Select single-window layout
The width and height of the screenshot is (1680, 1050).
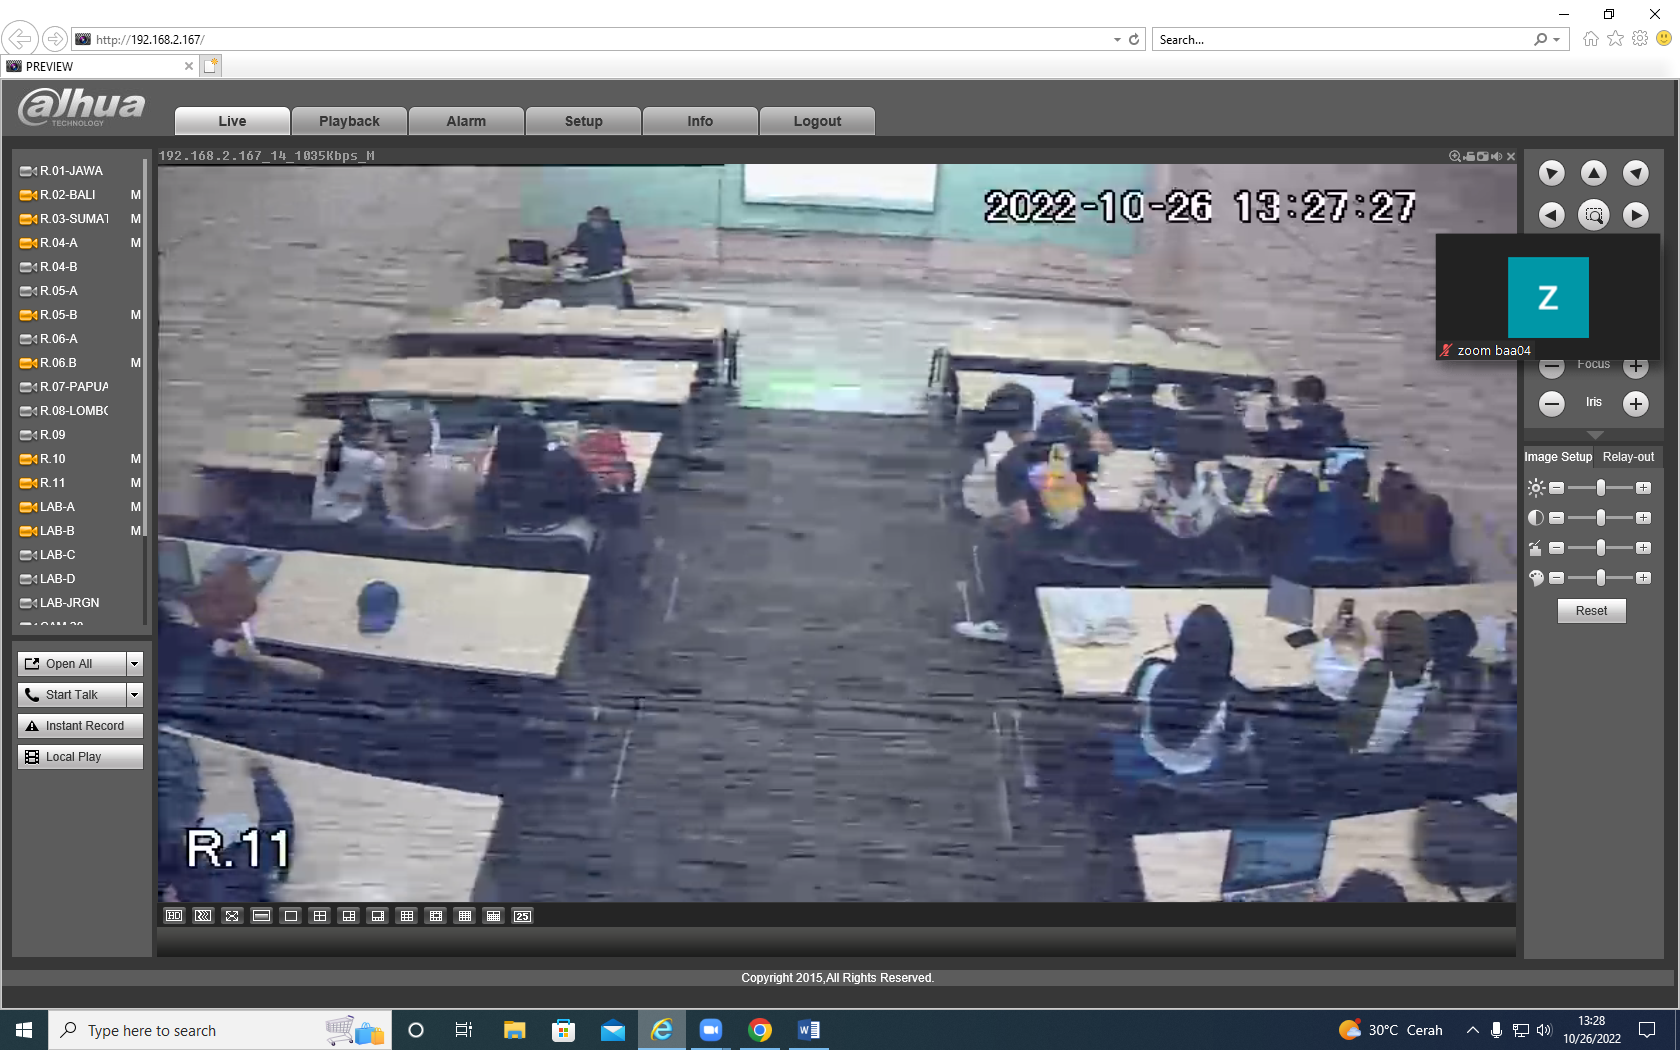pos(290,916)
